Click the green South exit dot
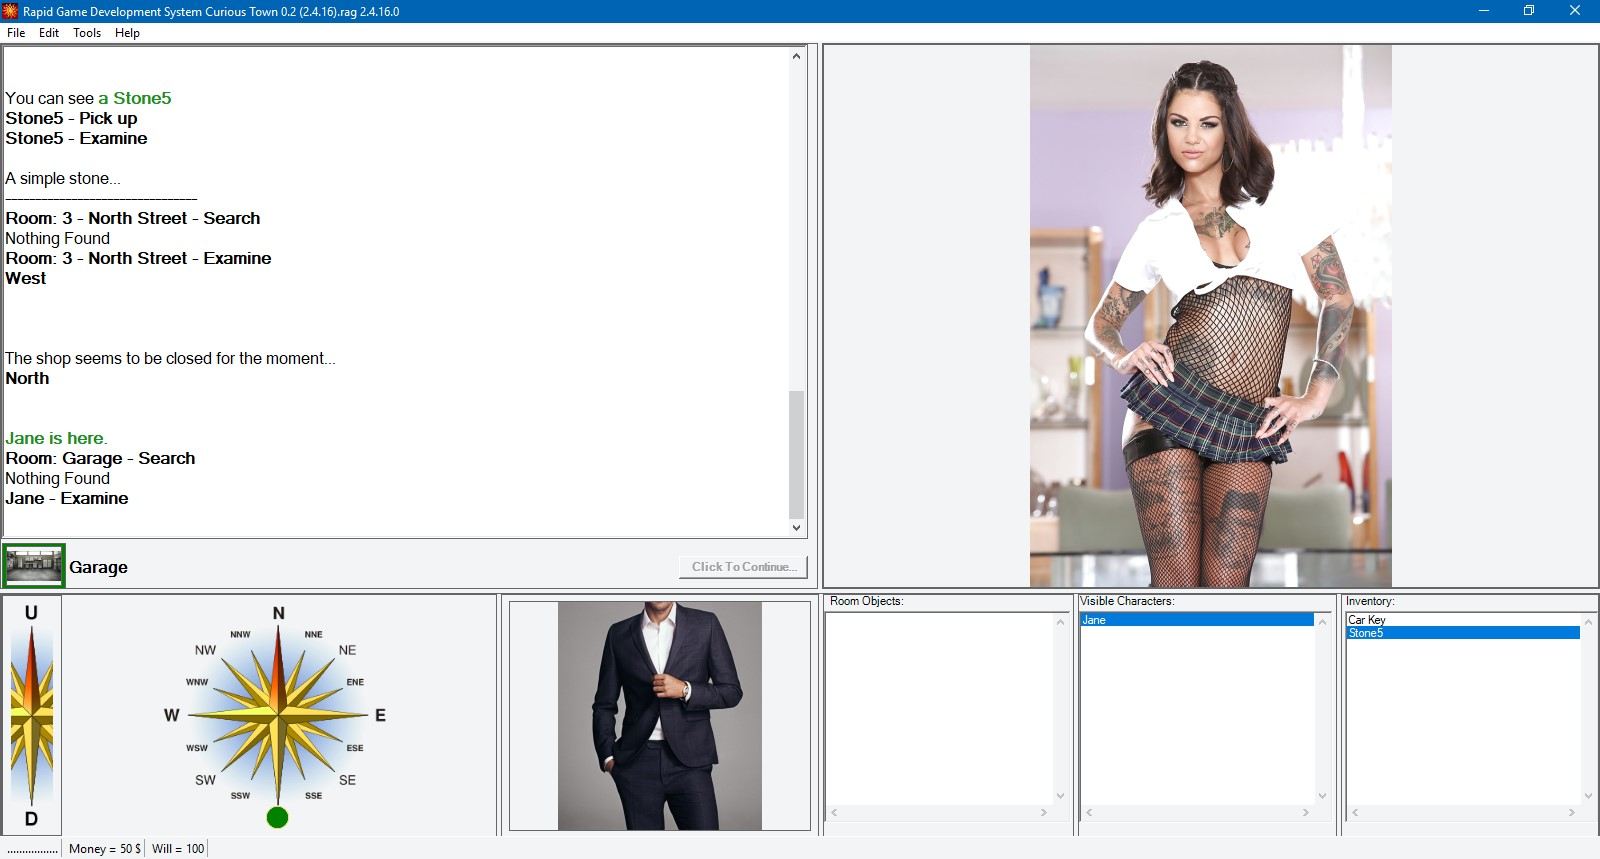Screen dimensions: 1600x859 click(278, 817)
